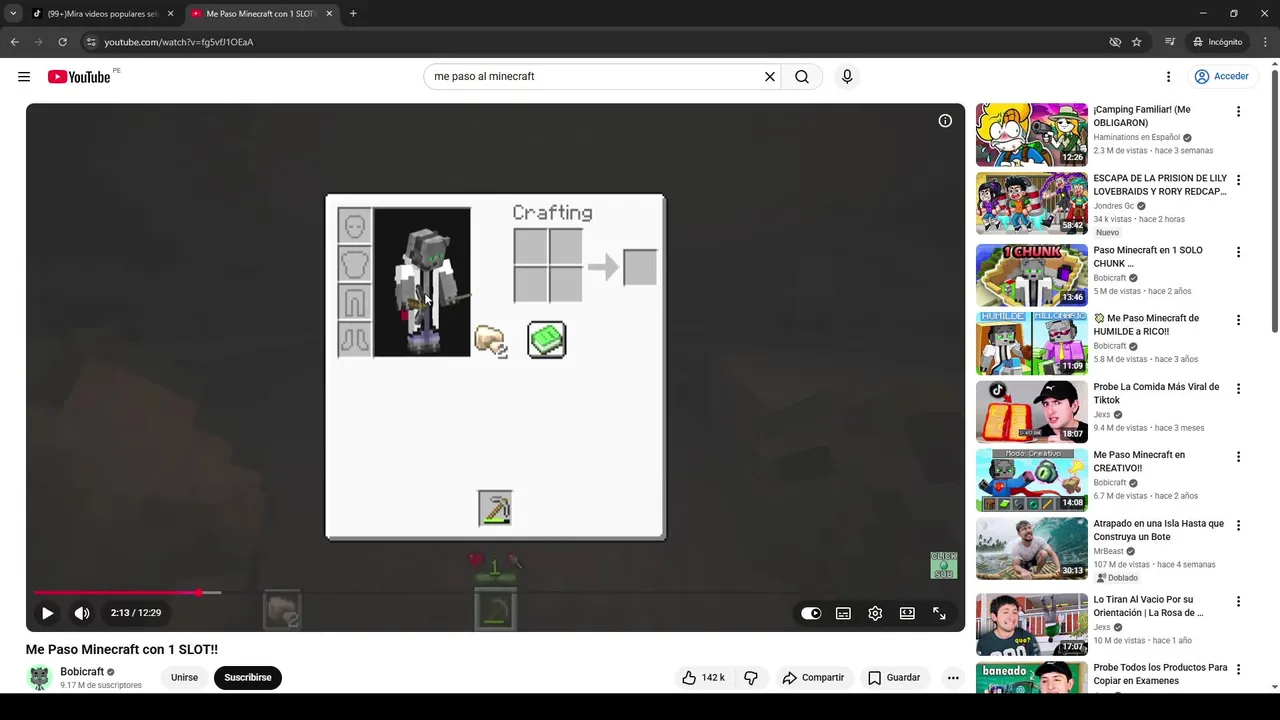Open options for HUMILDE a RICO video
The height and width of the screenshot is (720, 1280).
pos(1238,320)
